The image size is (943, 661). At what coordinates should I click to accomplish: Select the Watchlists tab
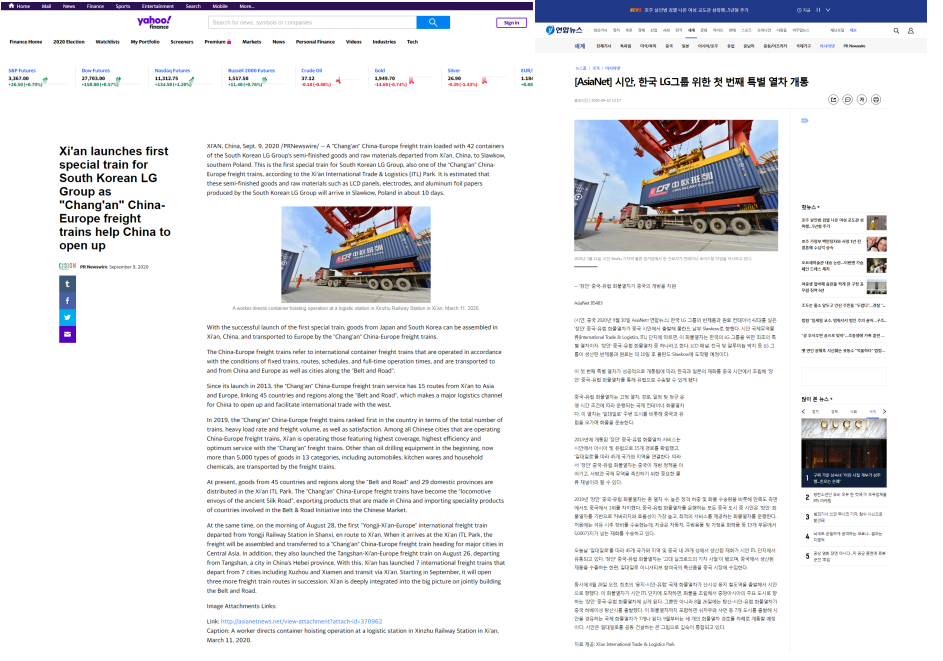pos(108,42)
